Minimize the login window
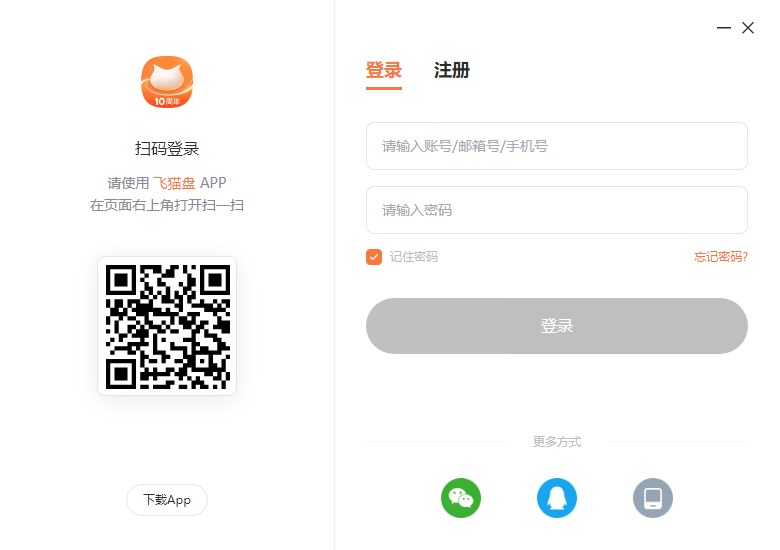Screen dimensions: 780x550 (723, 28)
